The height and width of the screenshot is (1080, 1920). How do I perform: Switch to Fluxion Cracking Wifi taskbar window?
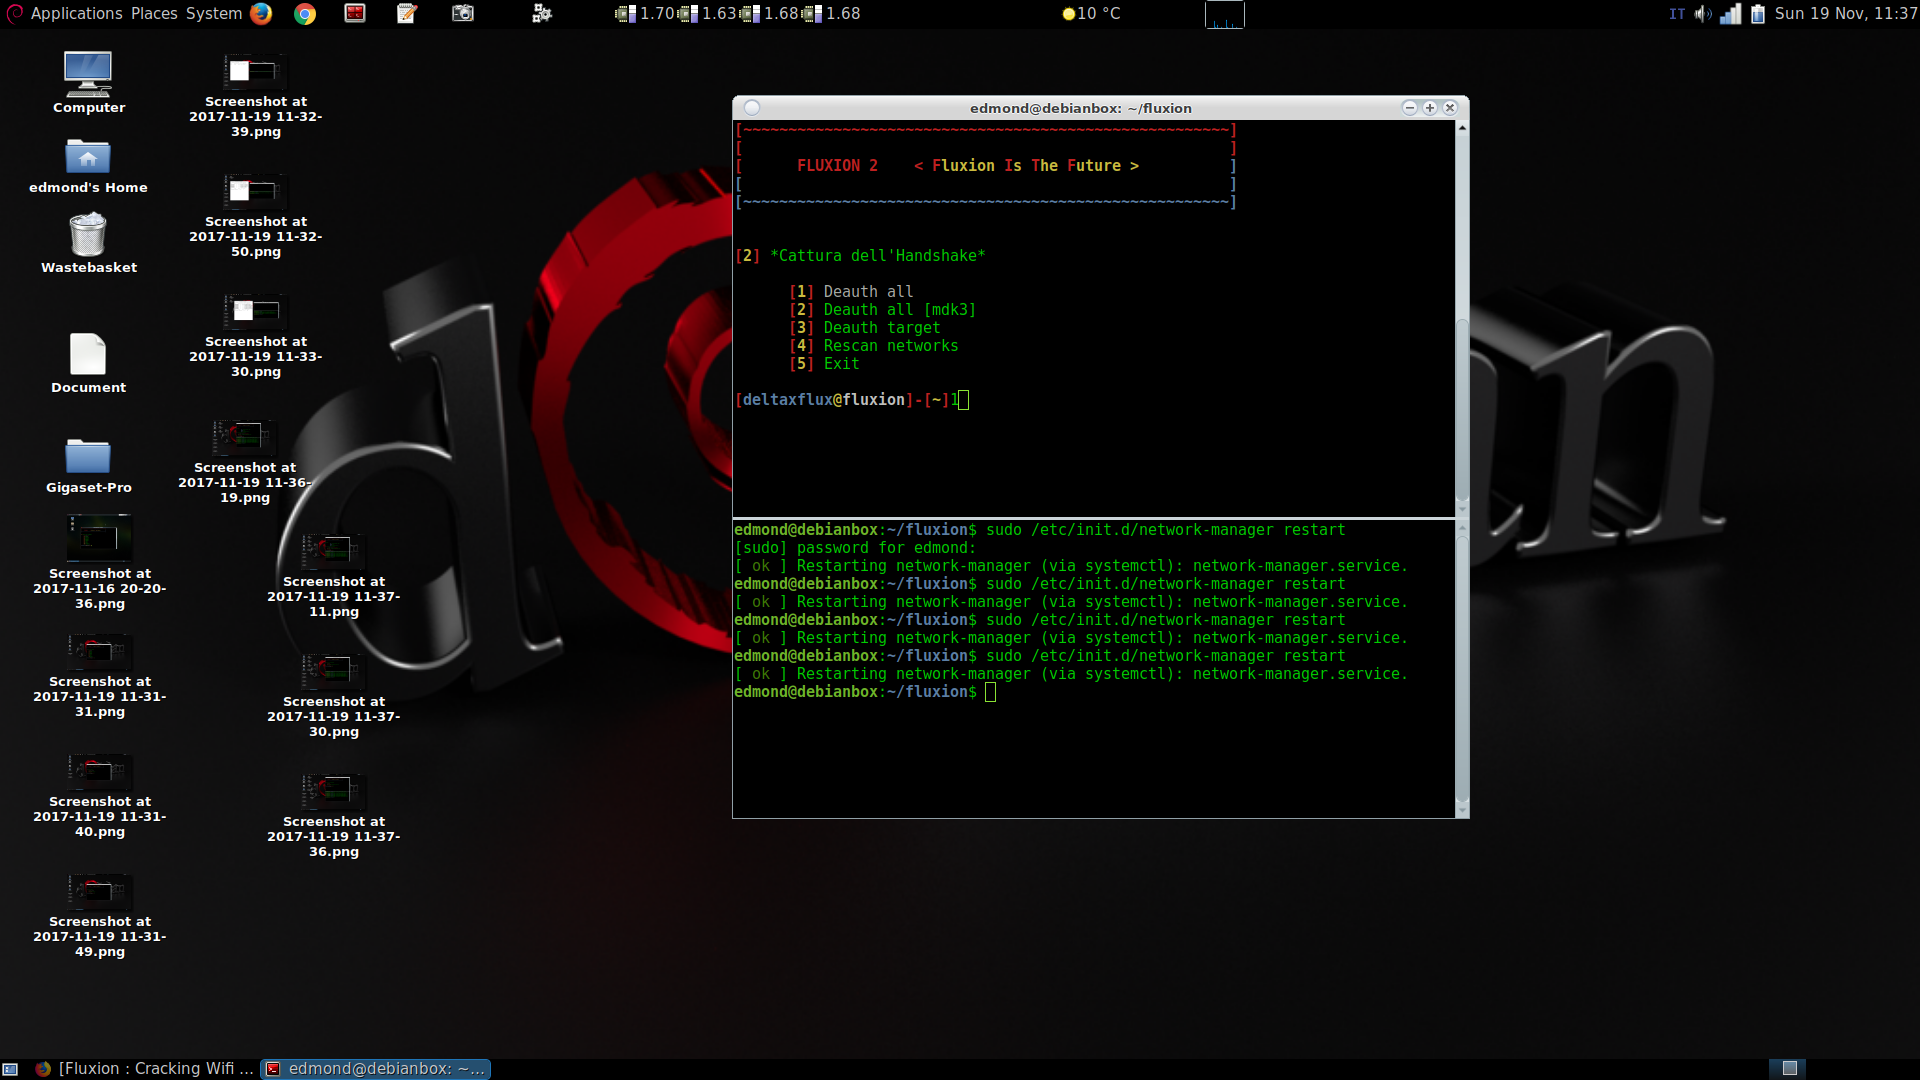pyautogui.click(x=144, y=1069)
